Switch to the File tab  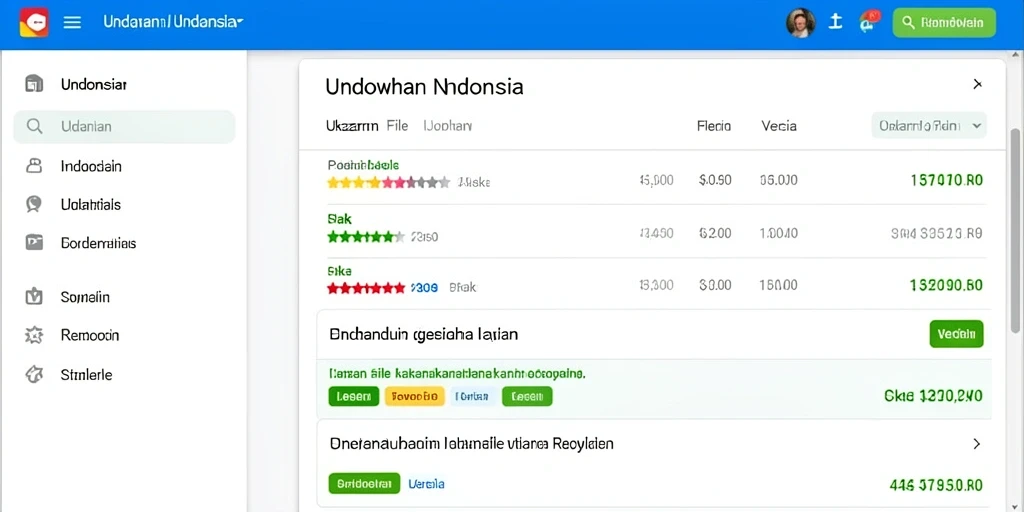tap(397, 125)
